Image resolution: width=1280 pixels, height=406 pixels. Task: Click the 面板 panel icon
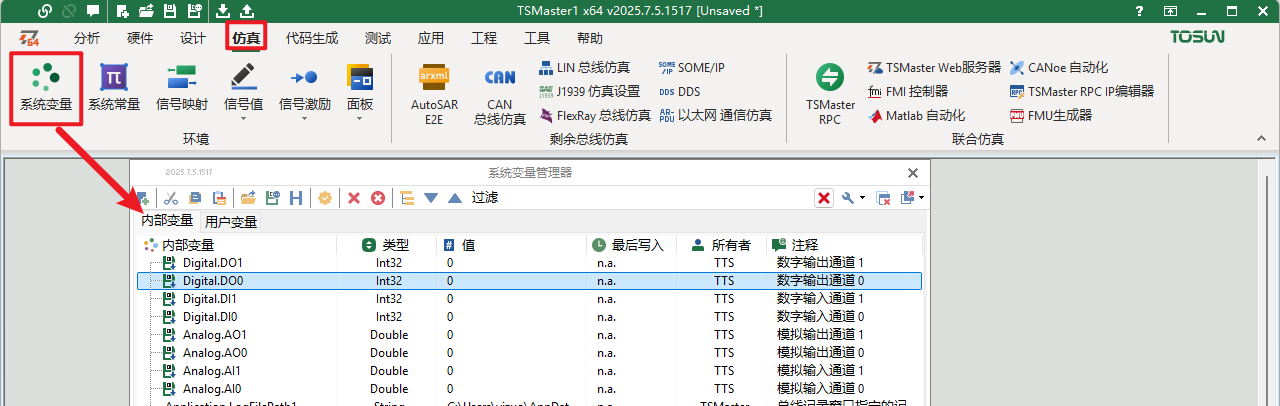[x=360, y=76]
